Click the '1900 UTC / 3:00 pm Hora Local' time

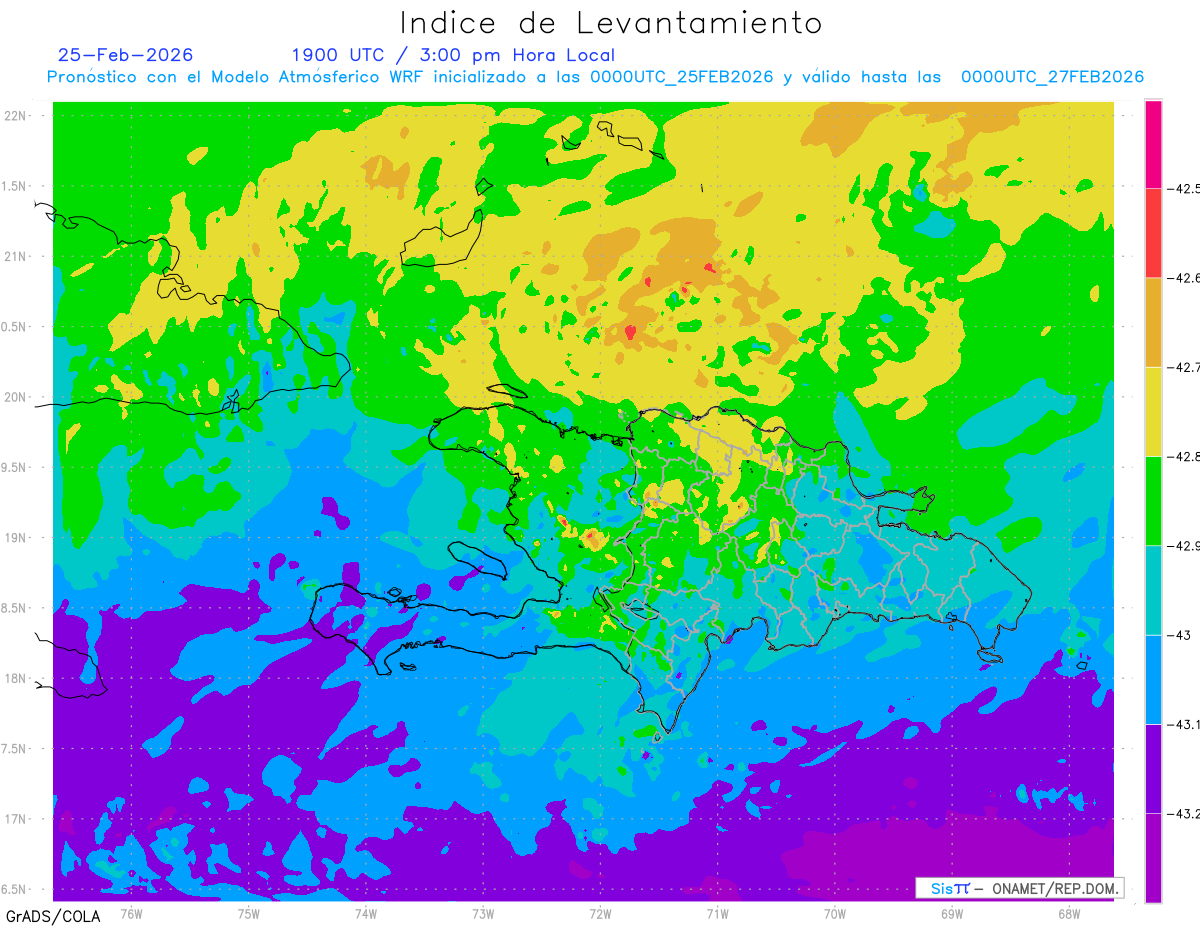[x=453, y=55]
